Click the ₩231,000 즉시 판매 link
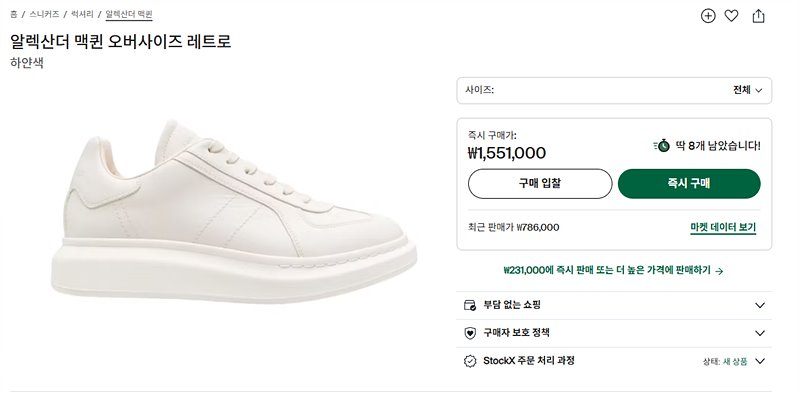This screenshot has height=393, width=800. click(607, 271)
